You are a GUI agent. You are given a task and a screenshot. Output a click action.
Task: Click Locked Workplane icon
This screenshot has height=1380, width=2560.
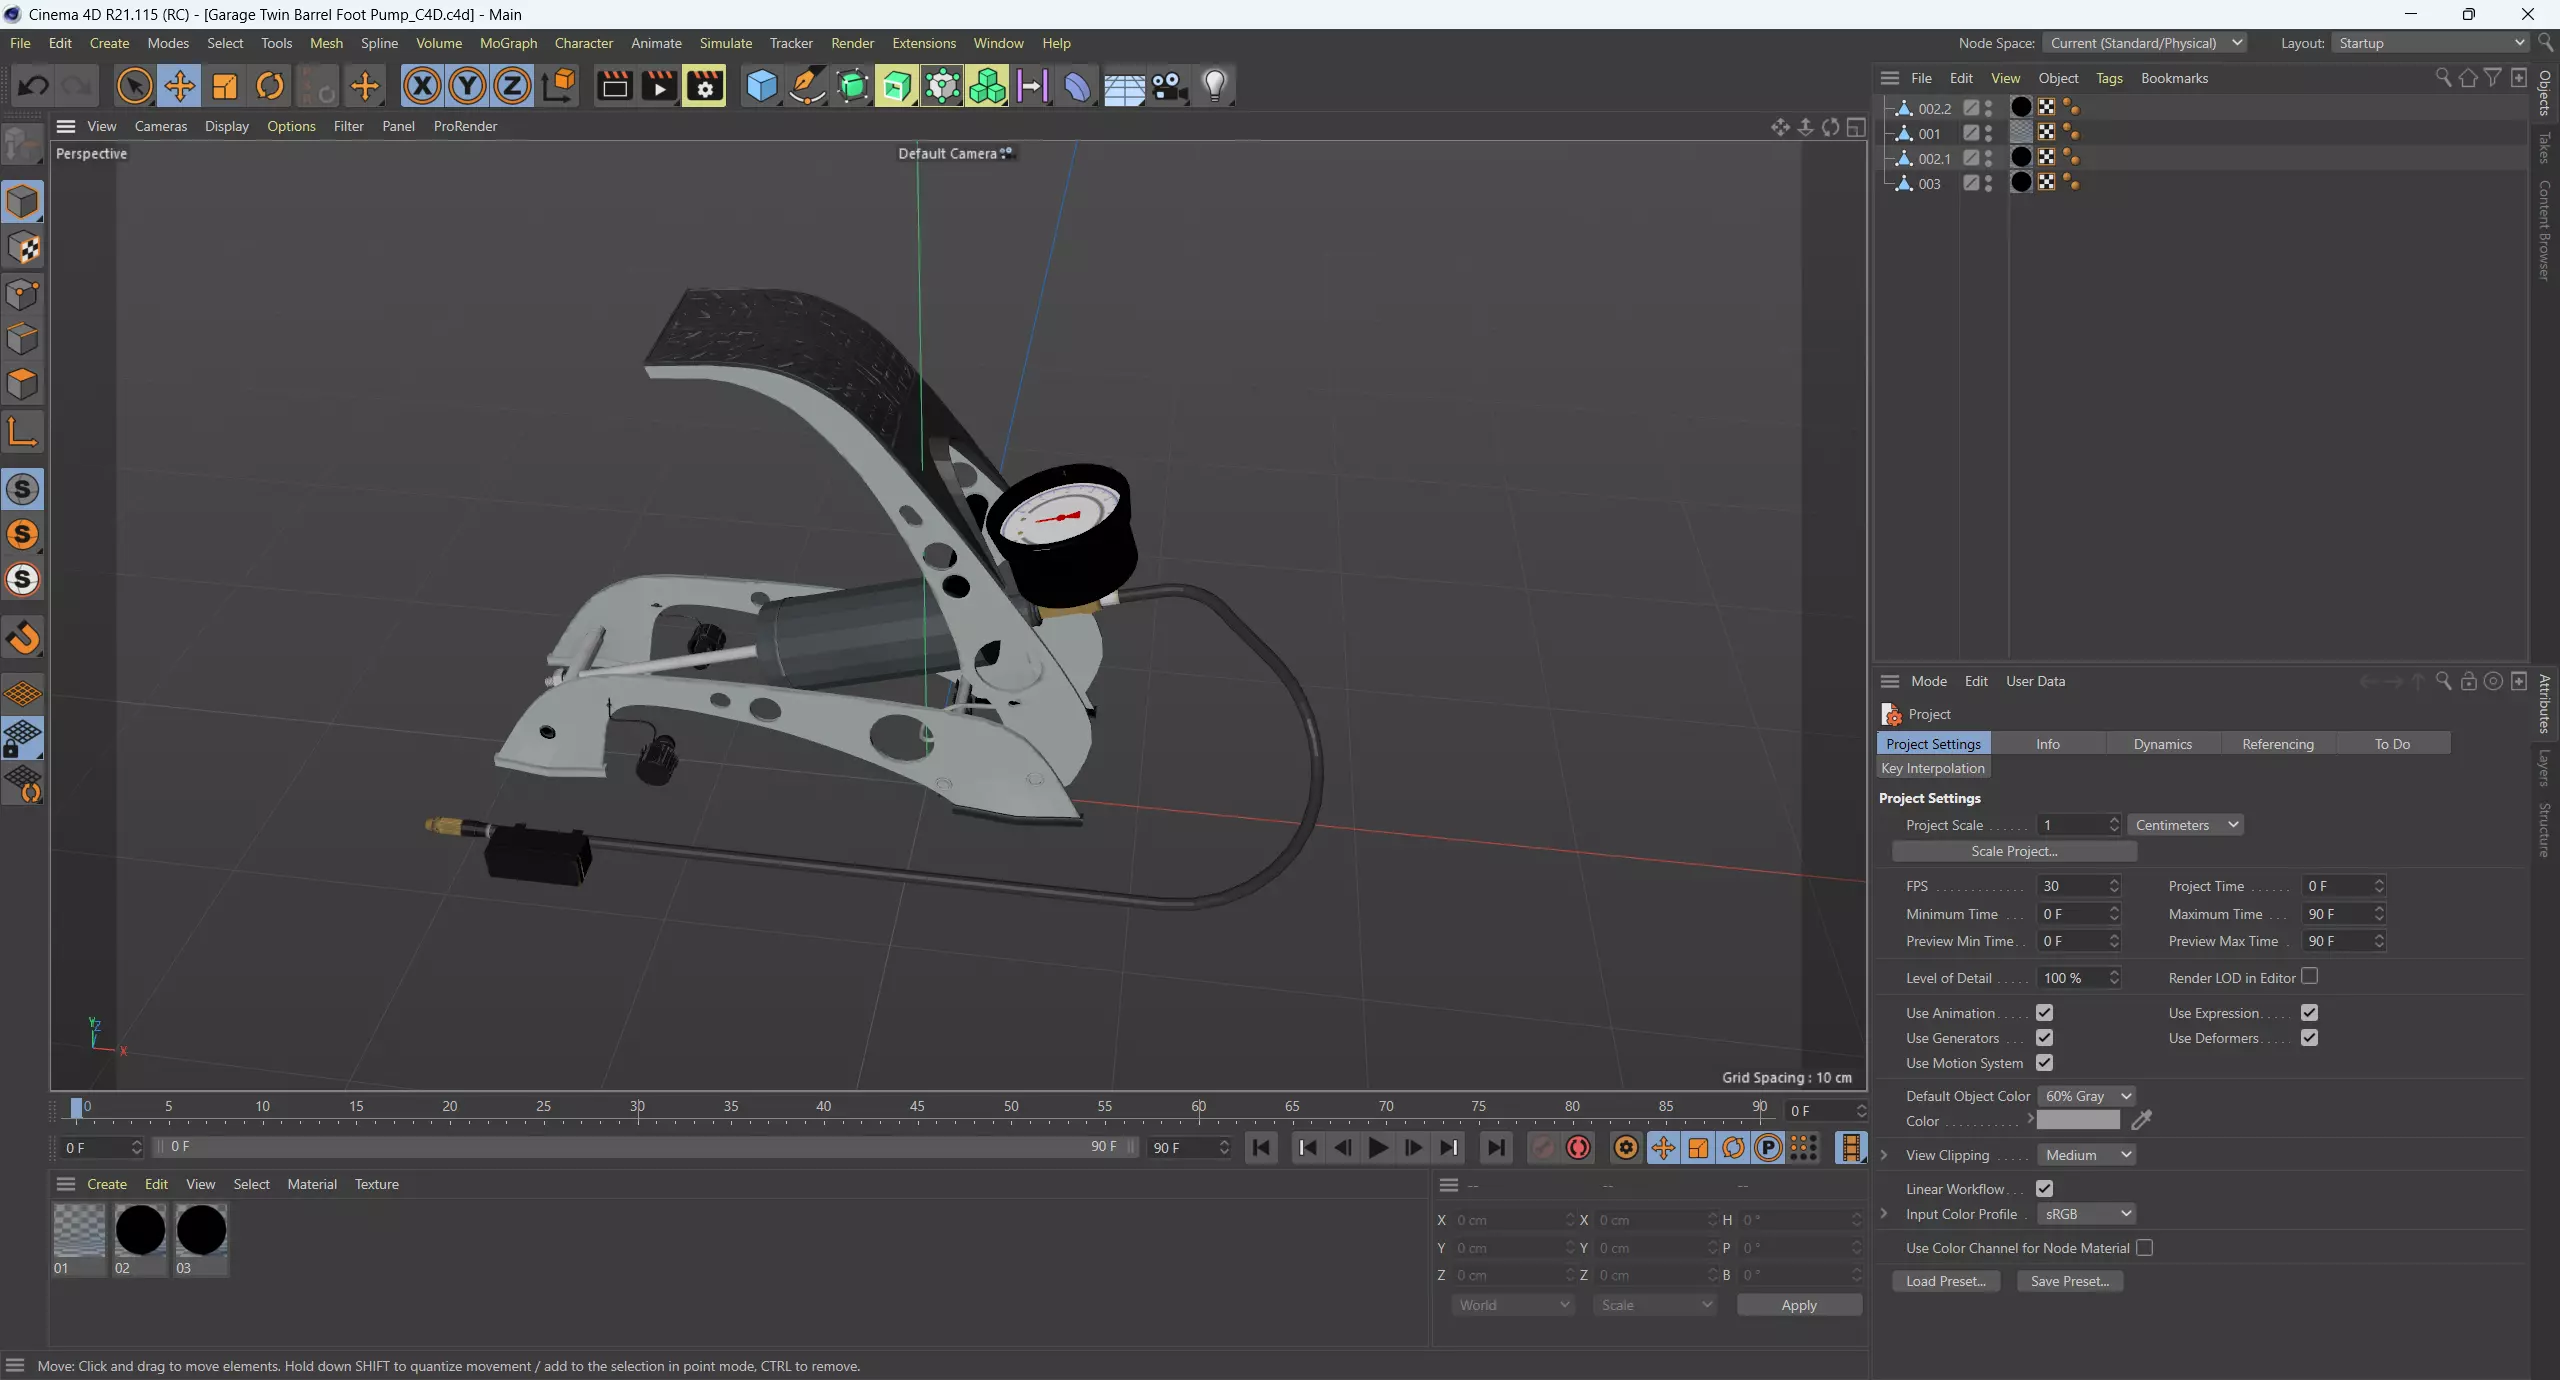point(23,738)
